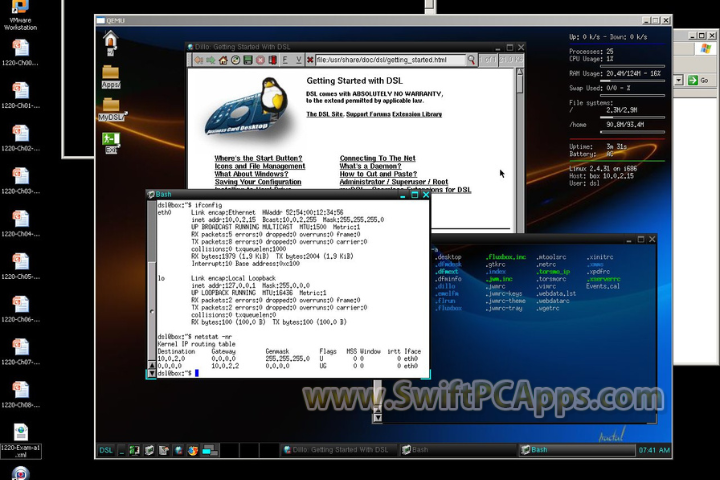Launch the terminal icon in DSL taskbar

click(x=149, y=451)
